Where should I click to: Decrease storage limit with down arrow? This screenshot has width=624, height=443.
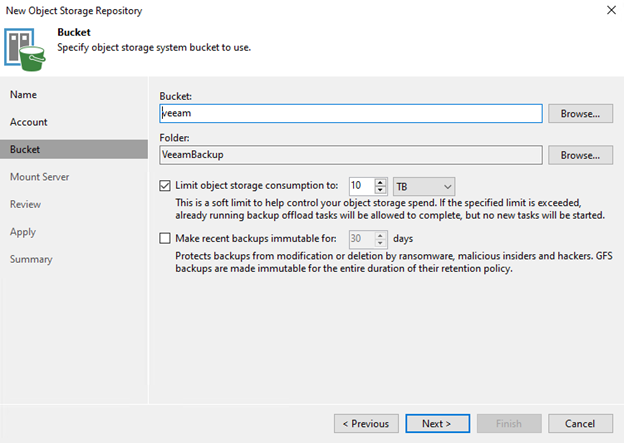pos(380,190)
